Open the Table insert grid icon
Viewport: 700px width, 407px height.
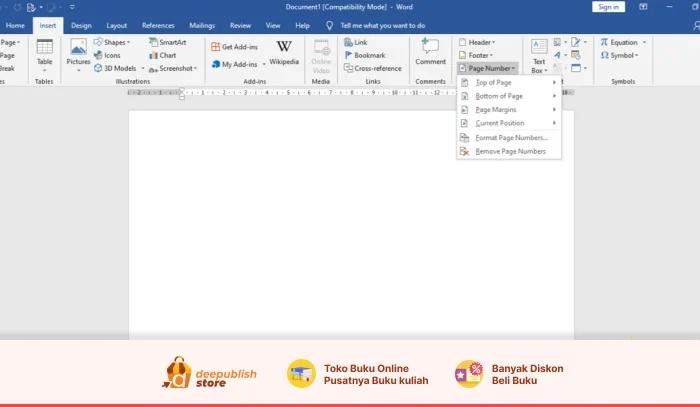coord(45,46)
